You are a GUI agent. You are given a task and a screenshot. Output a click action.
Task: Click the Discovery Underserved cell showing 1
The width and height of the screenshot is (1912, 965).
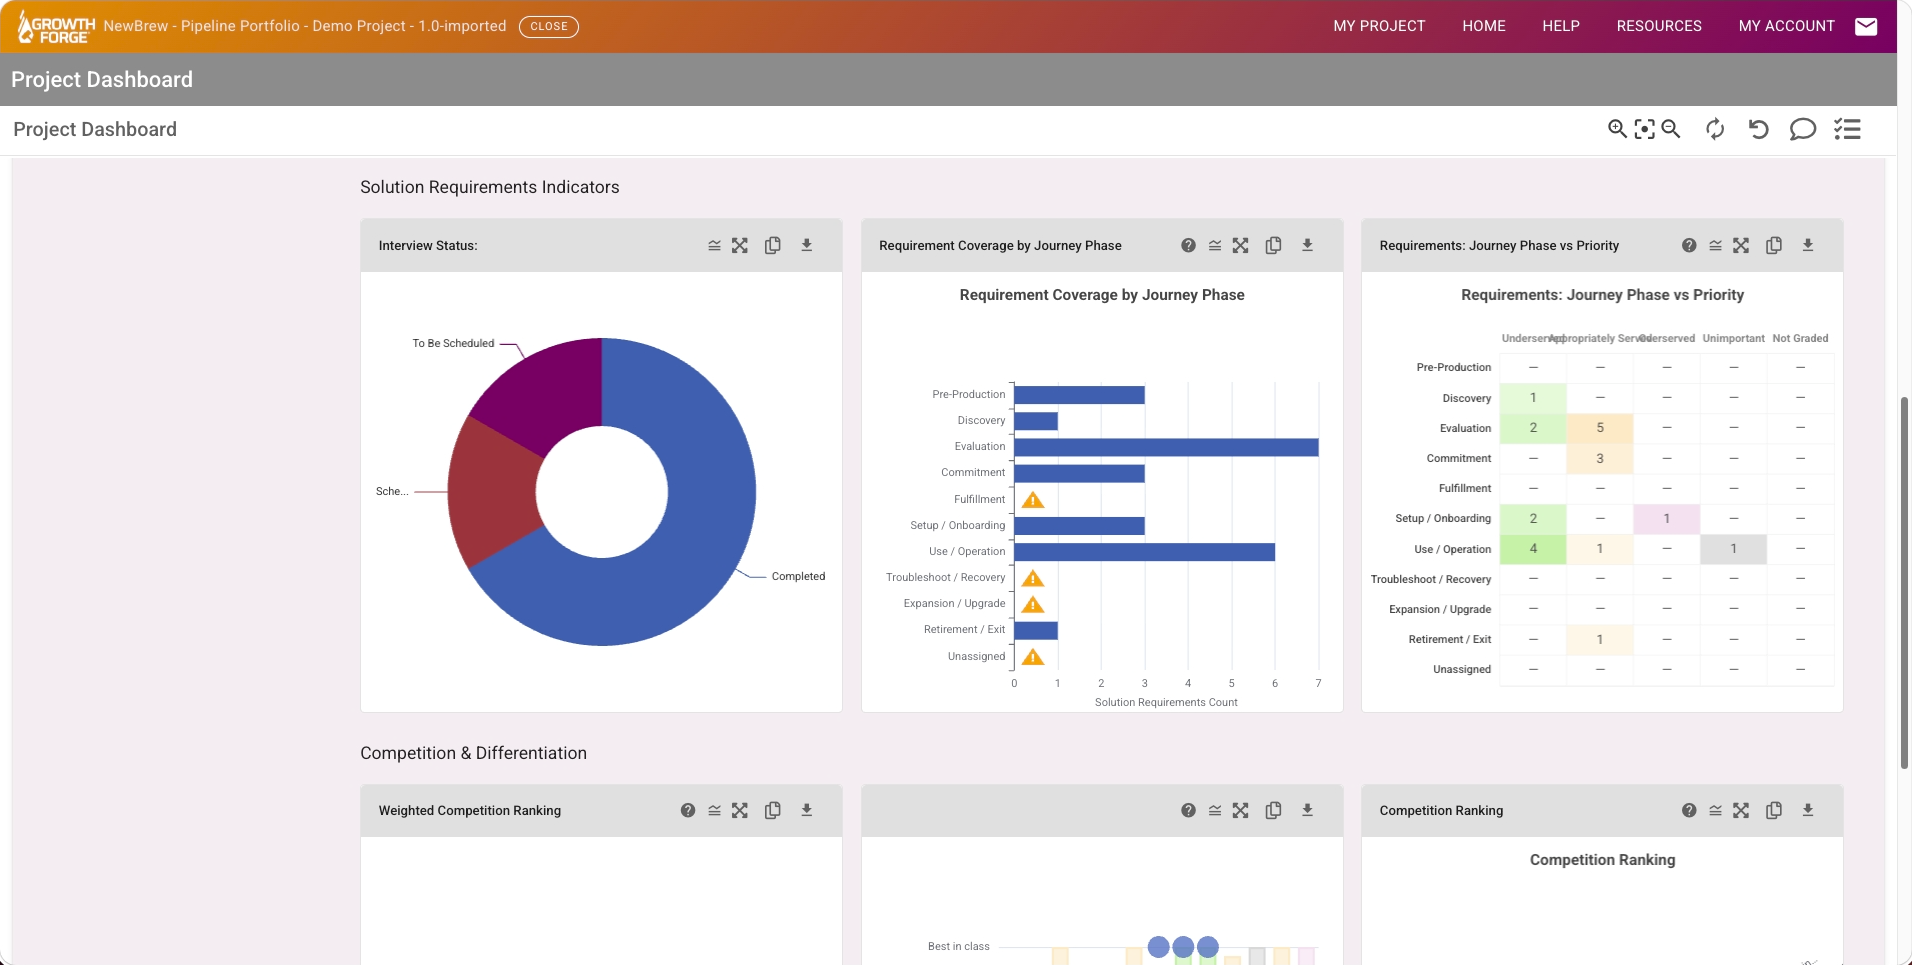pos(1533,398)
